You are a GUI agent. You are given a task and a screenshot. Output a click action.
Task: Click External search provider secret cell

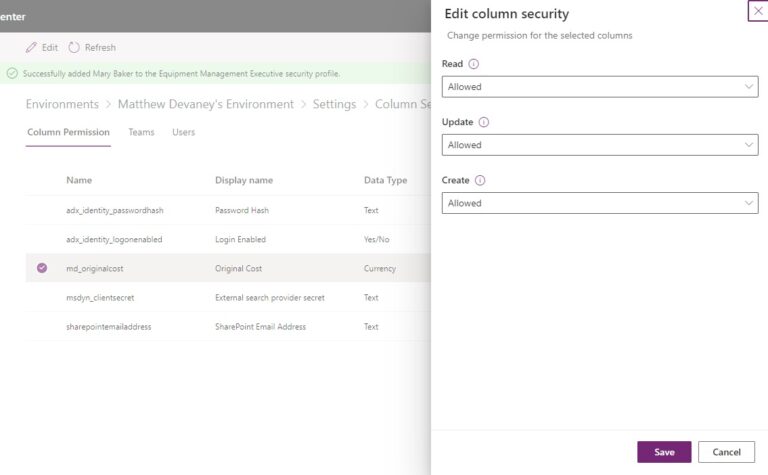pos(270,298)
